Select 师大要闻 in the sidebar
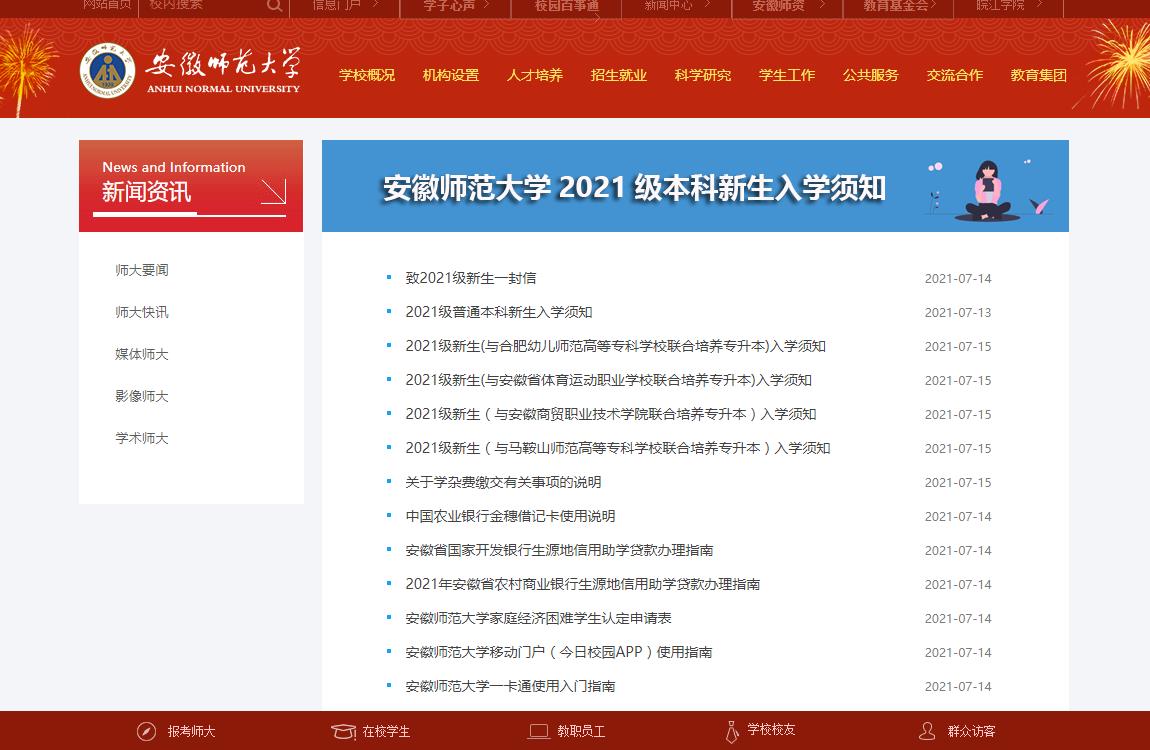1150x750 pixels. tap(142, 270)
